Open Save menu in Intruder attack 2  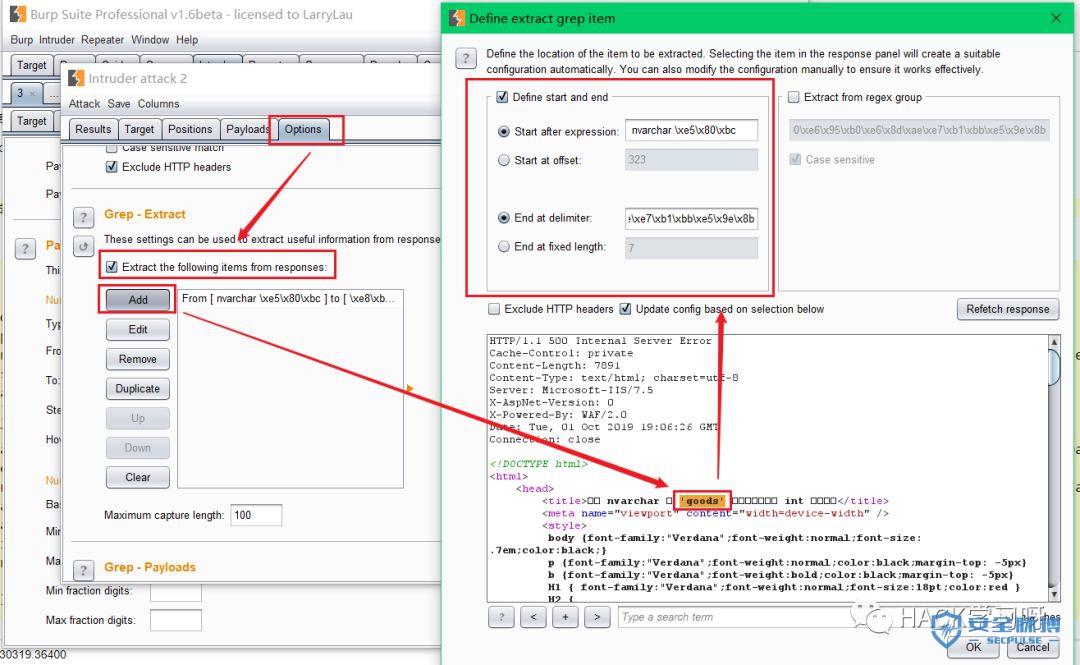(118, 103)
